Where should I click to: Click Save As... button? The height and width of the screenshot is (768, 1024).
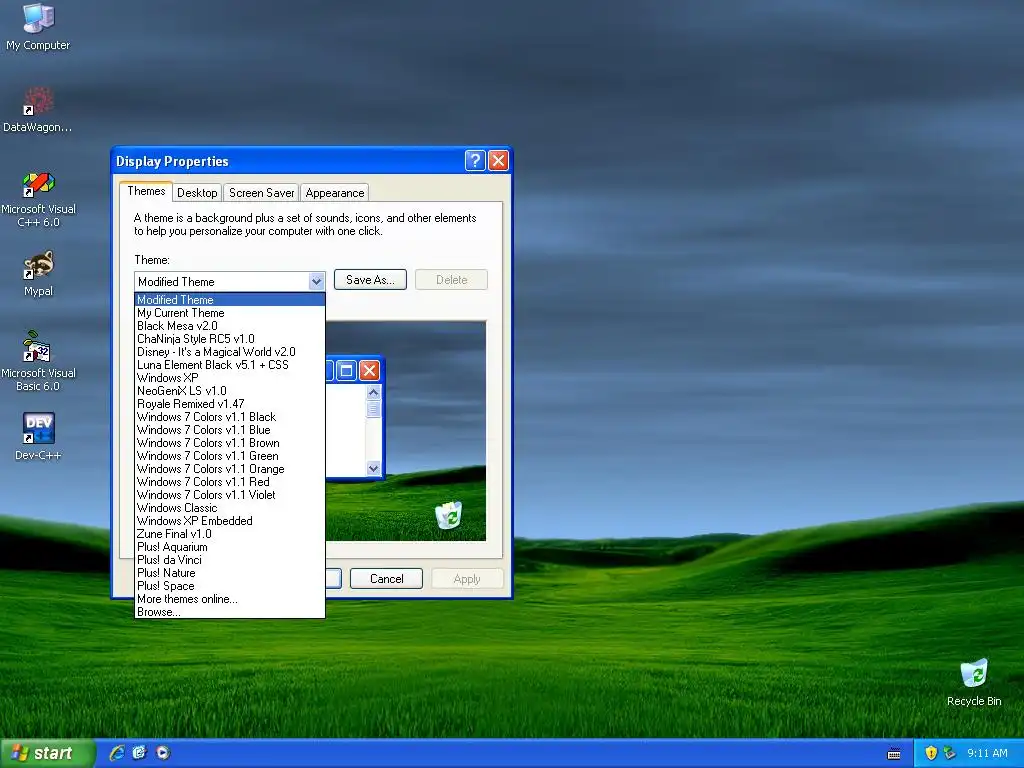(x=370, y=280)
